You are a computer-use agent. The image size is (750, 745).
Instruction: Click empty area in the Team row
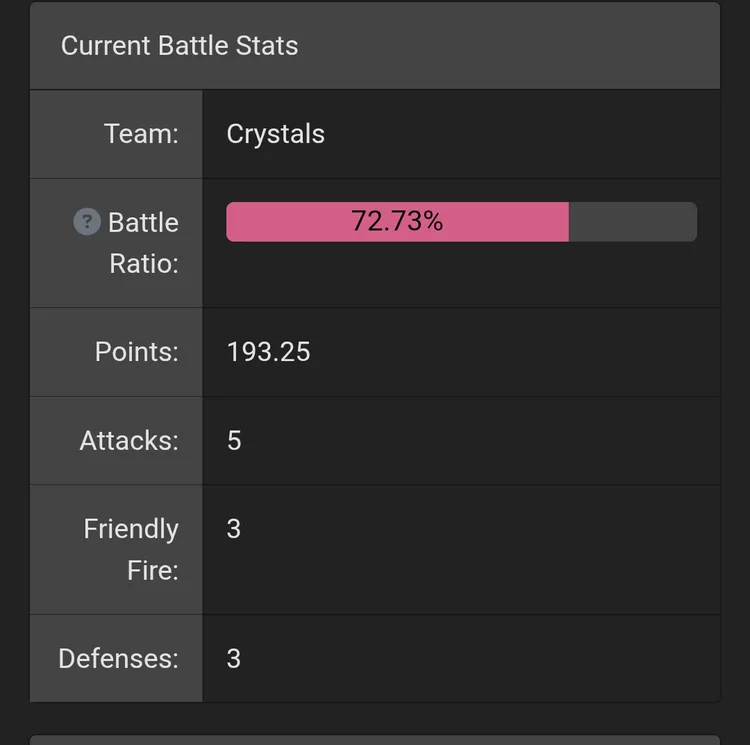tap(521, 134)
